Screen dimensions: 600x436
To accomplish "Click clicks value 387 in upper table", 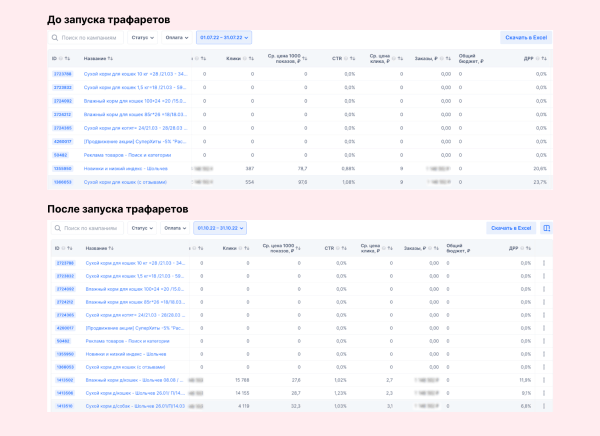I will coord(249,168).
